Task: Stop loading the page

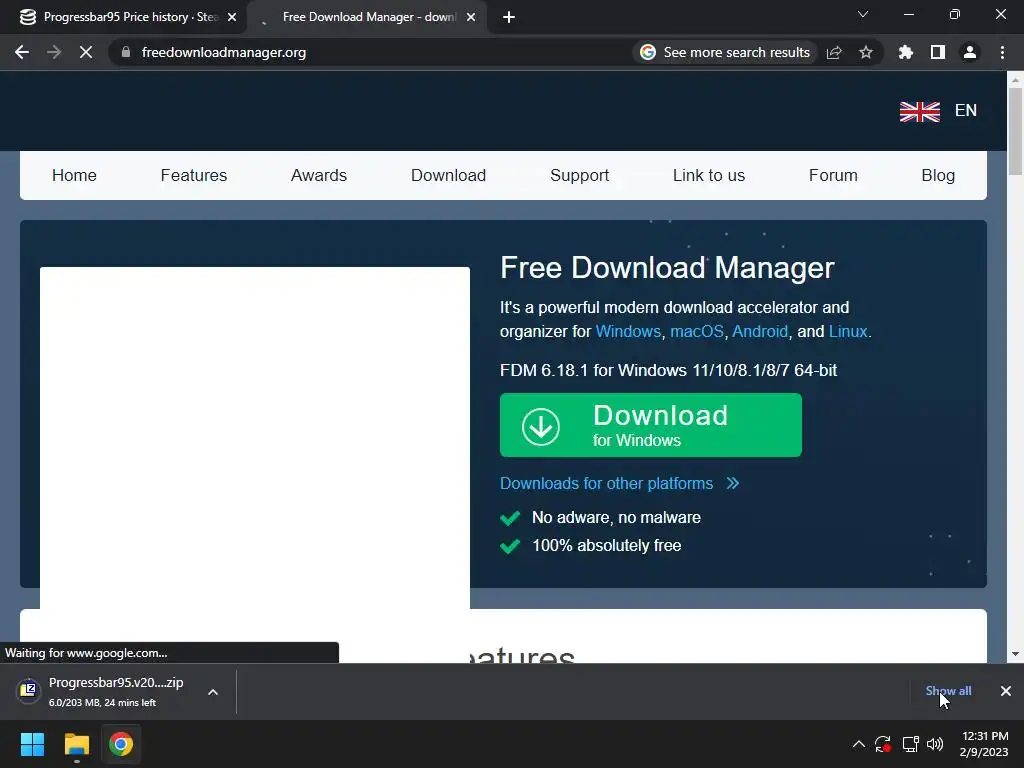Action: pos(86,52)
